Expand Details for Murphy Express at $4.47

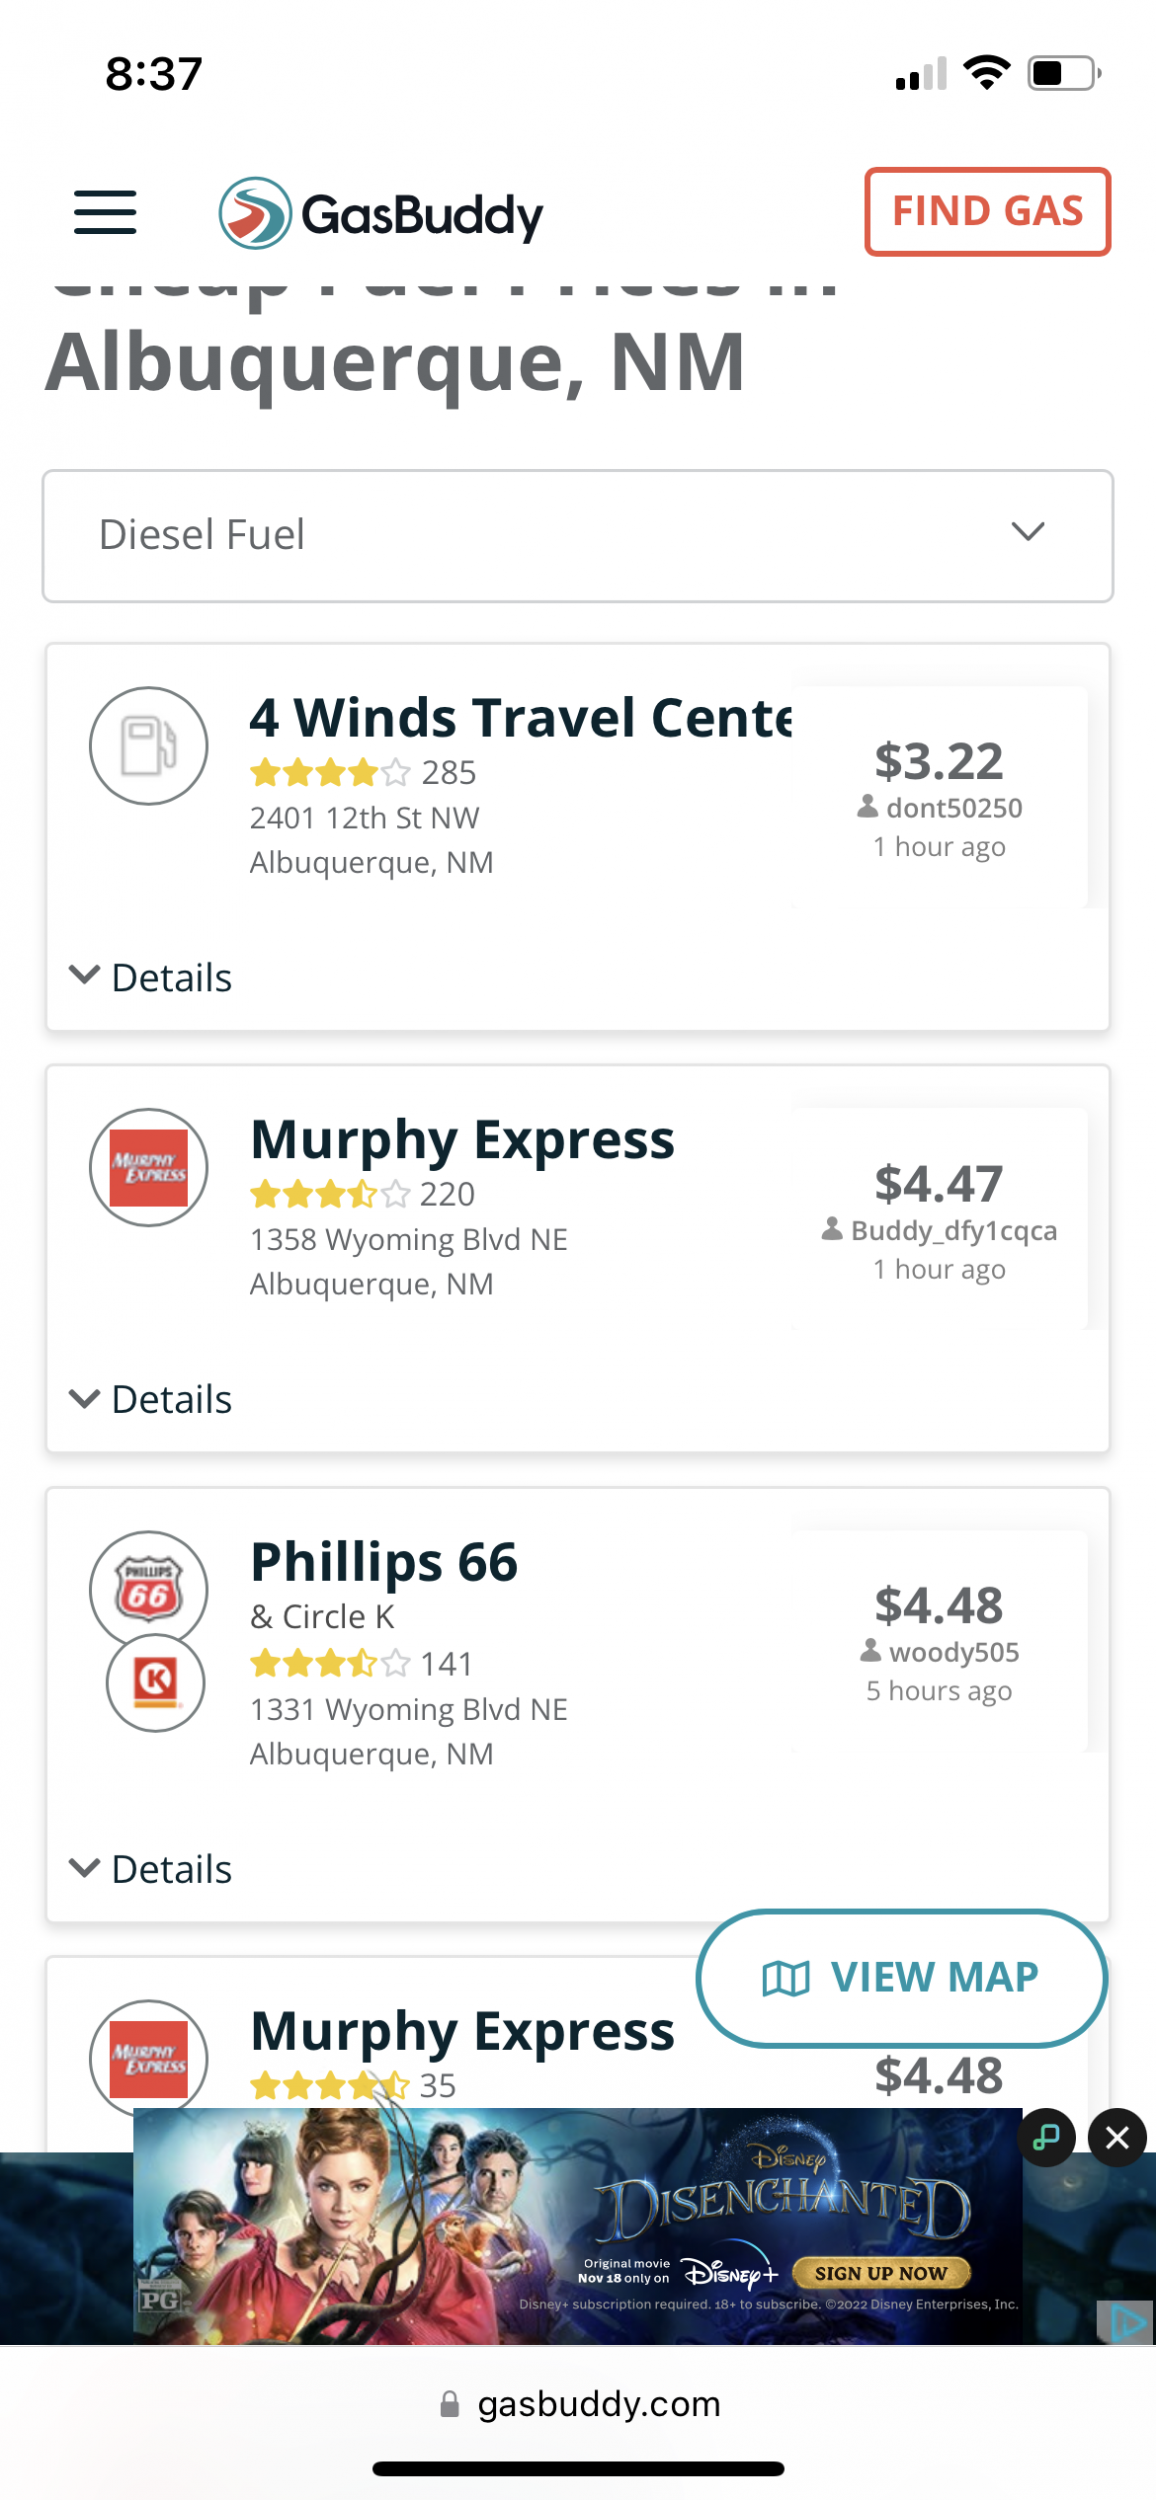tap(151, 1399)
